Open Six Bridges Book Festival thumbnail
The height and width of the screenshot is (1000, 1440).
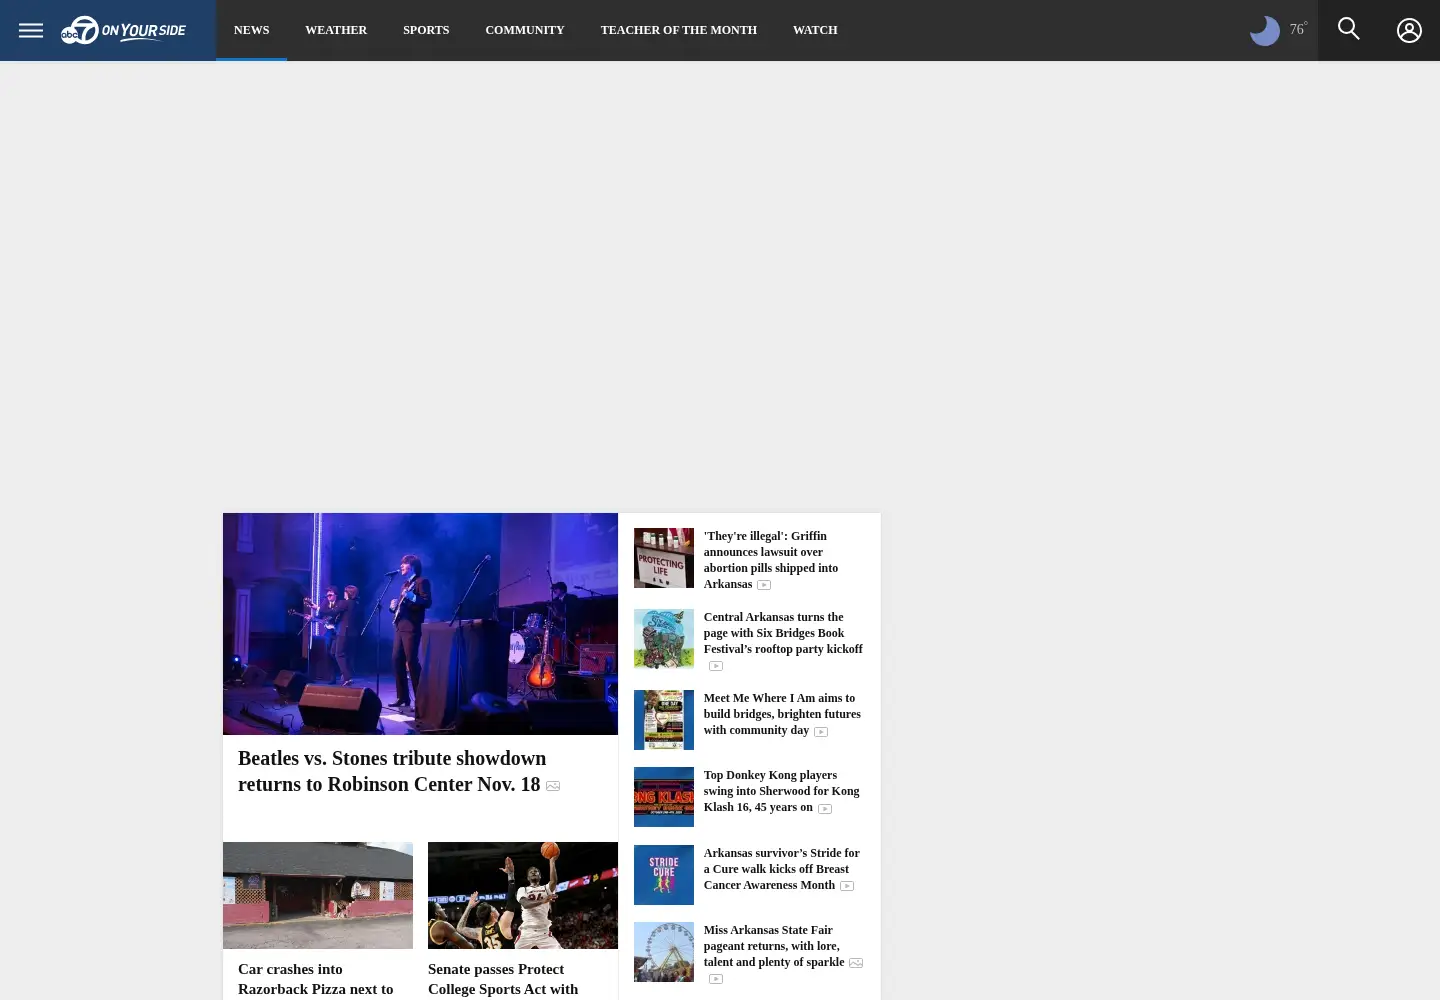[x=664, y=639]
